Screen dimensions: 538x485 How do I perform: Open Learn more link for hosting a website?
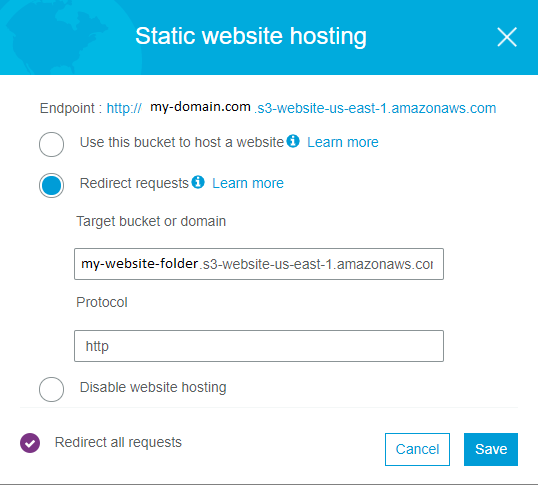tap(342, 142)
